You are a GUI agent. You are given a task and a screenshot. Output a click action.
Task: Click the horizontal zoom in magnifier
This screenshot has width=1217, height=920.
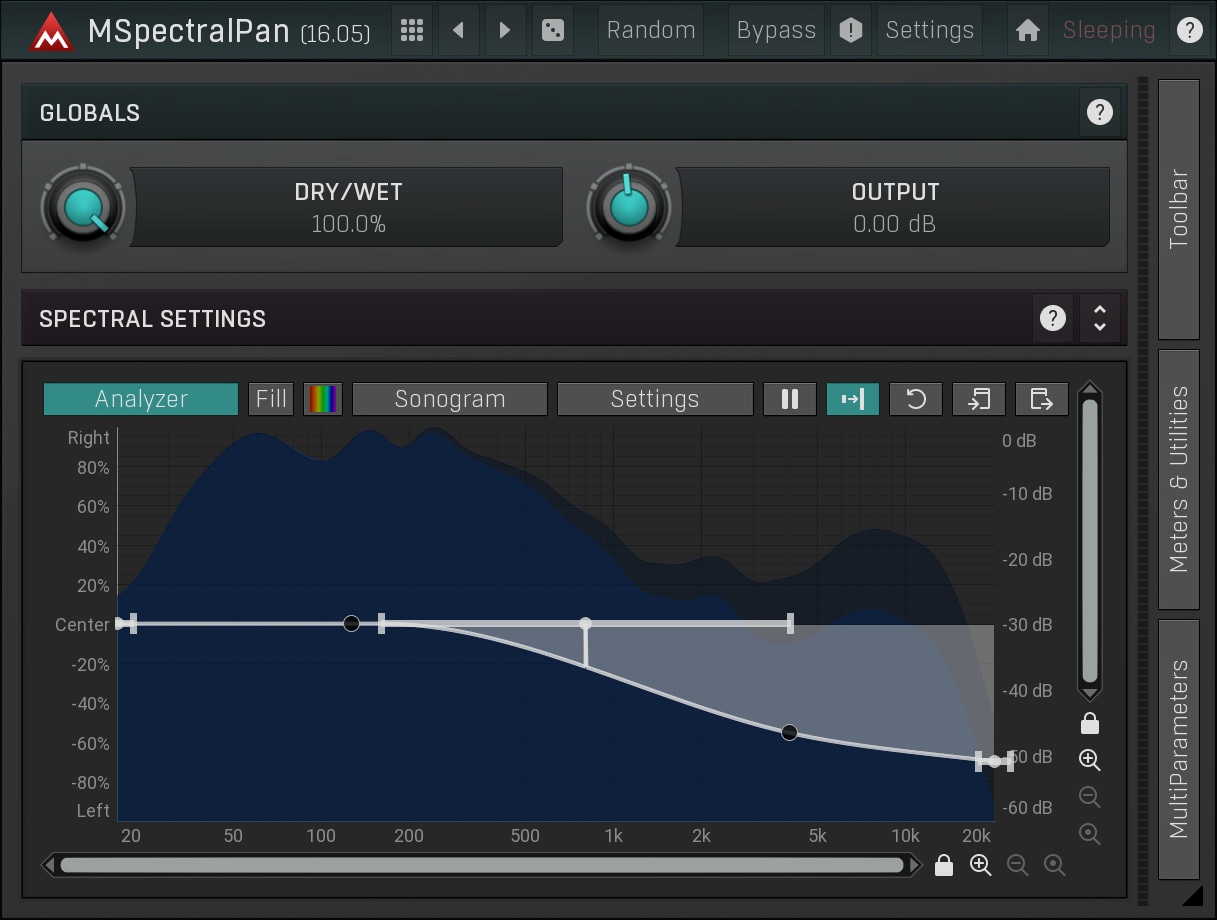pyautogui.click(x=981, y=866)
